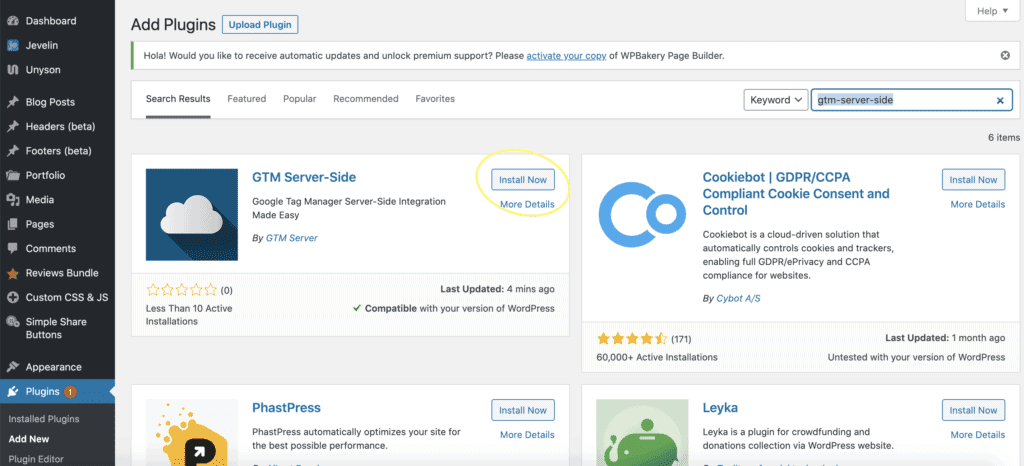1024x466 pixels.
Task: Click the Custom CSS & JS plus icon
Action: tap(12, 297)
